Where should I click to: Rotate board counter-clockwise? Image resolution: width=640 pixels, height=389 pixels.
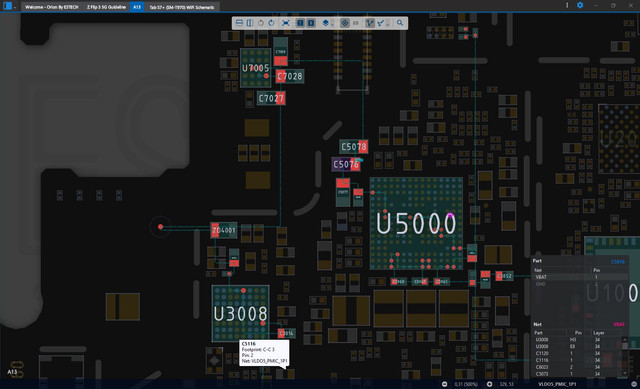click(x=260, y=23)
